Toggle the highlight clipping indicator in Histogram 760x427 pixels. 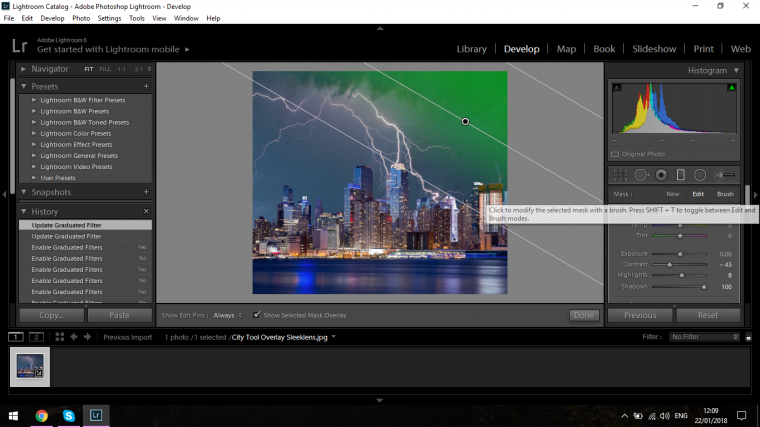(x=731, y=87)
